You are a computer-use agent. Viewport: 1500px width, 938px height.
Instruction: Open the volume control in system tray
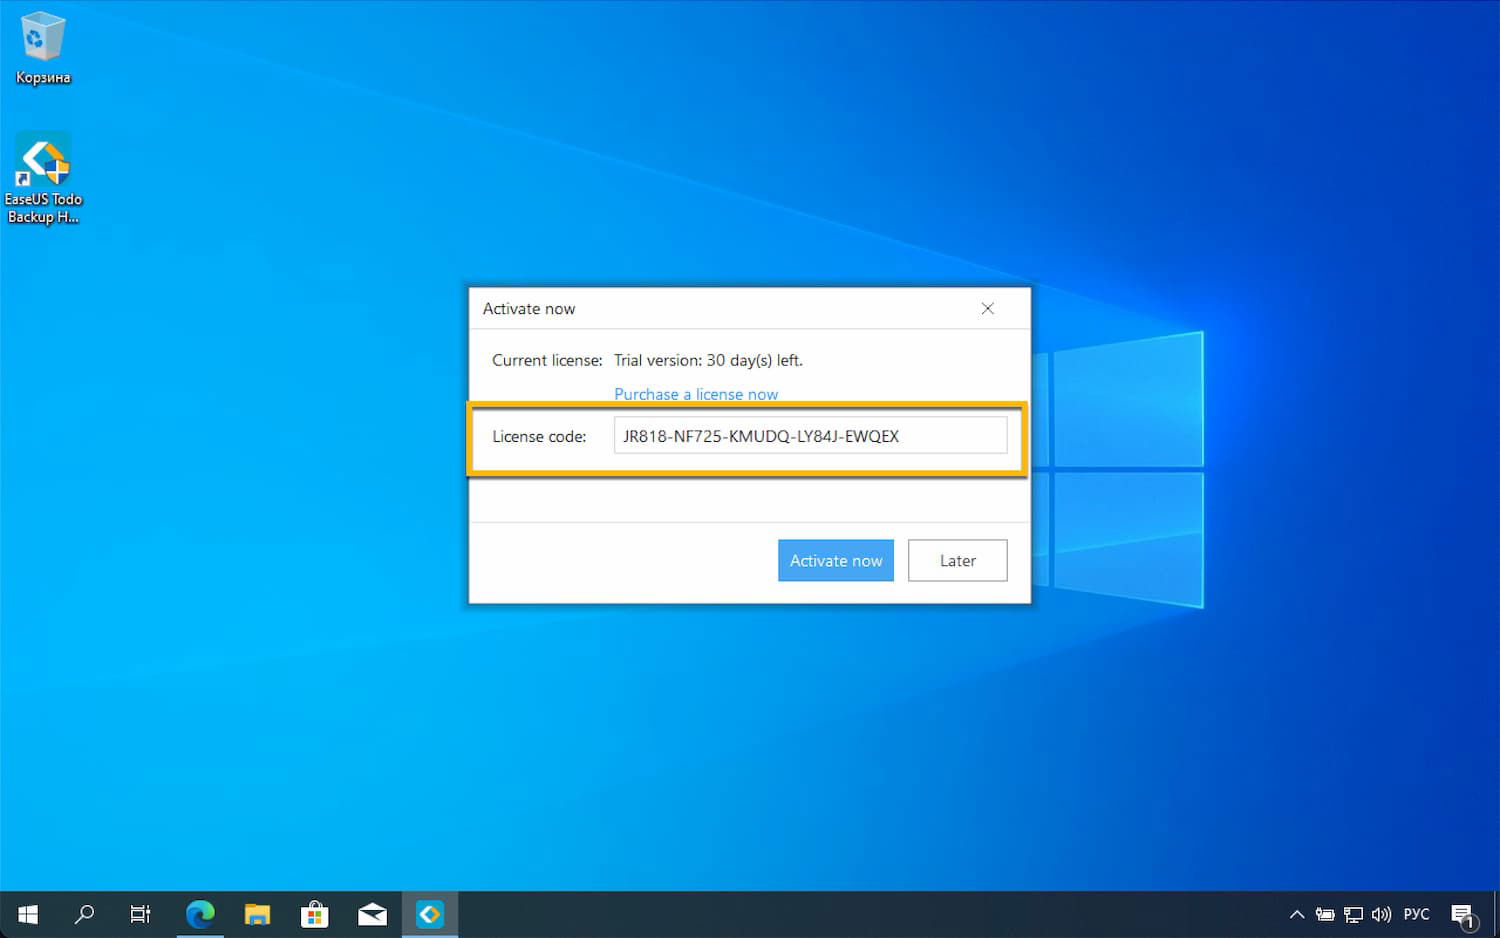[x=1381, y=913]
